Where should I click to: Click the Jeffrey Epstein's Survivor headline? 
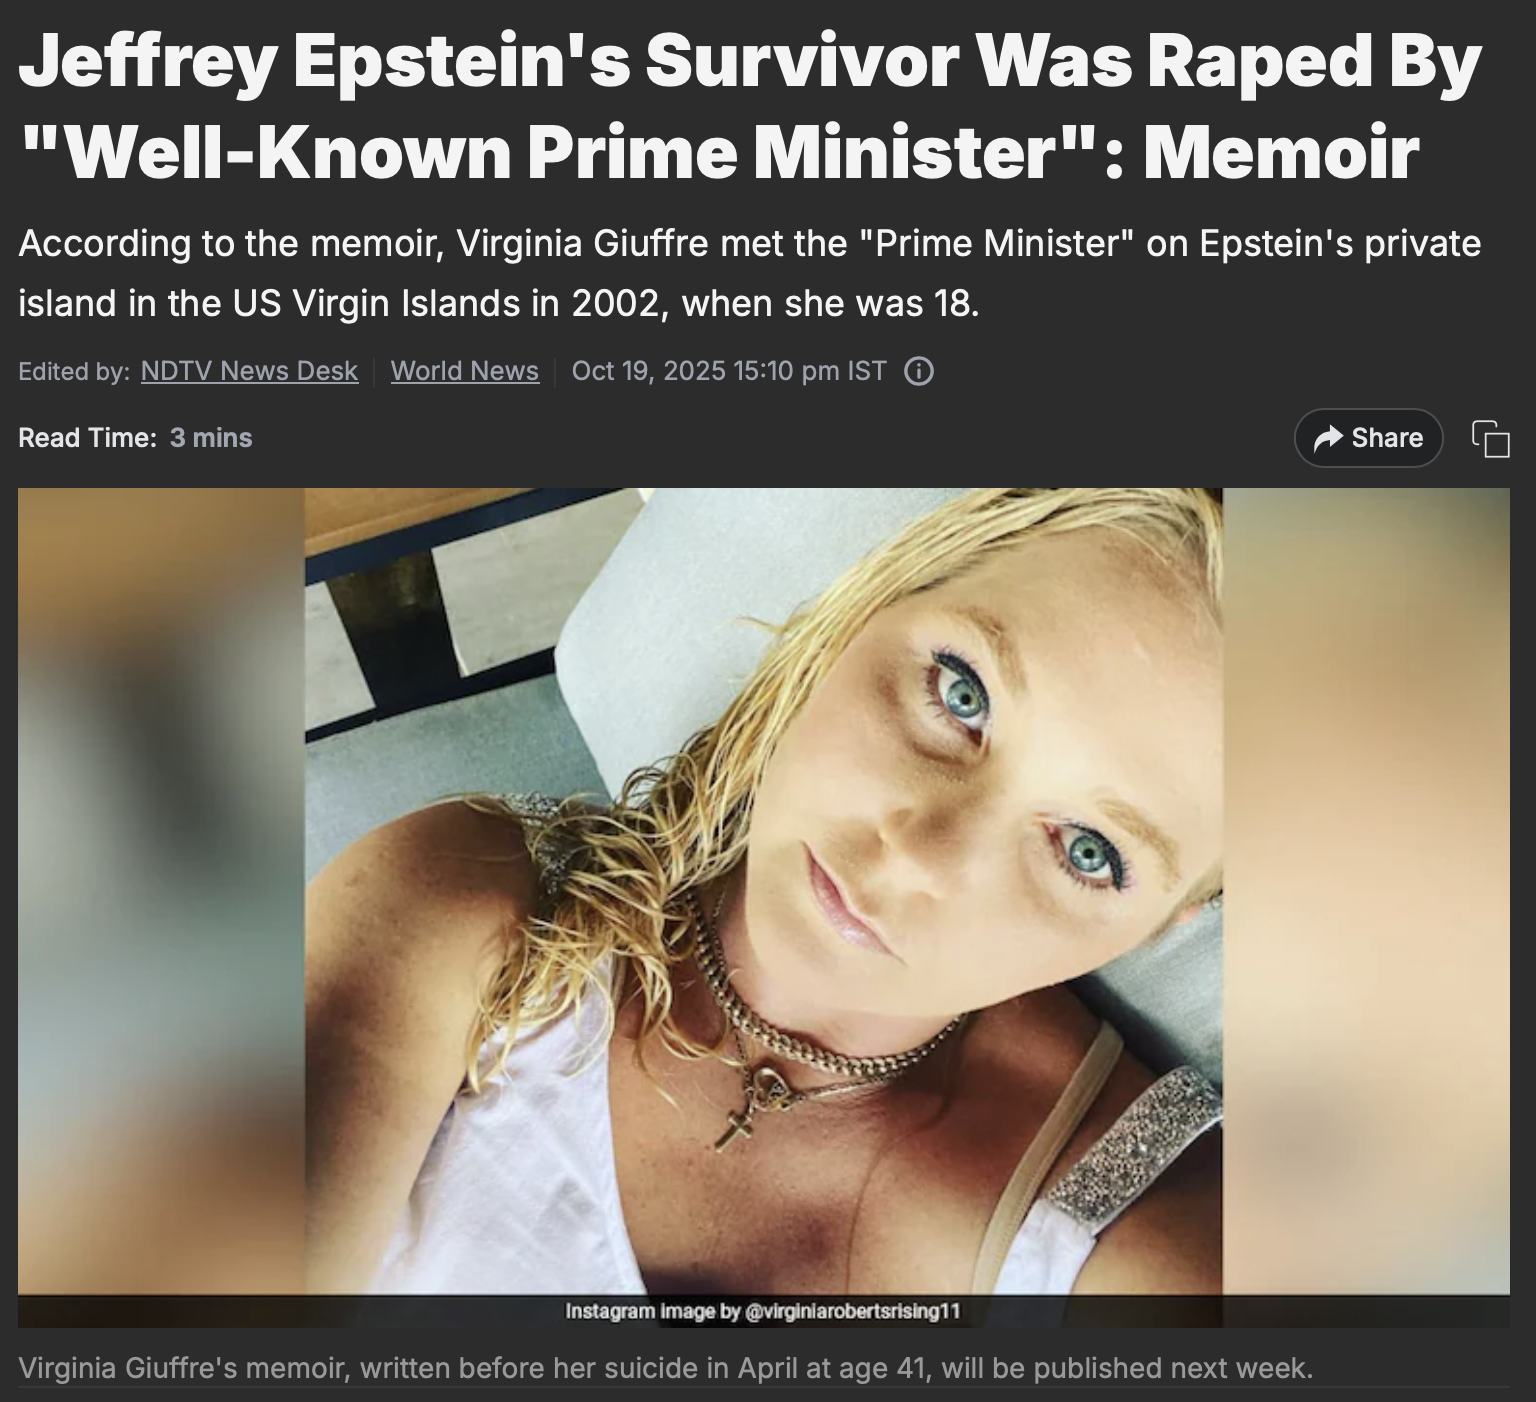tap(749, 104)
